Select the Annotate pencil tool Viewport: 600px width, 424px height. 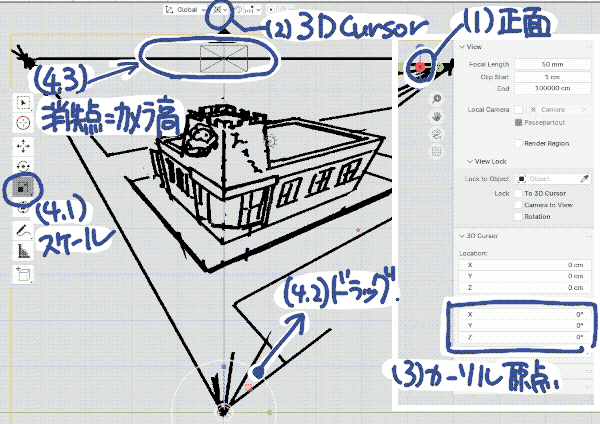23,231
